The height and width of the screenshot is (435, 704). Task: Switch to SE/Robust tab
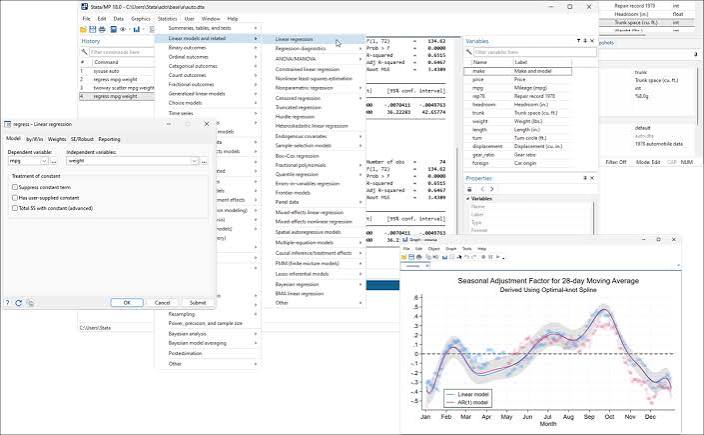point(82,139)
